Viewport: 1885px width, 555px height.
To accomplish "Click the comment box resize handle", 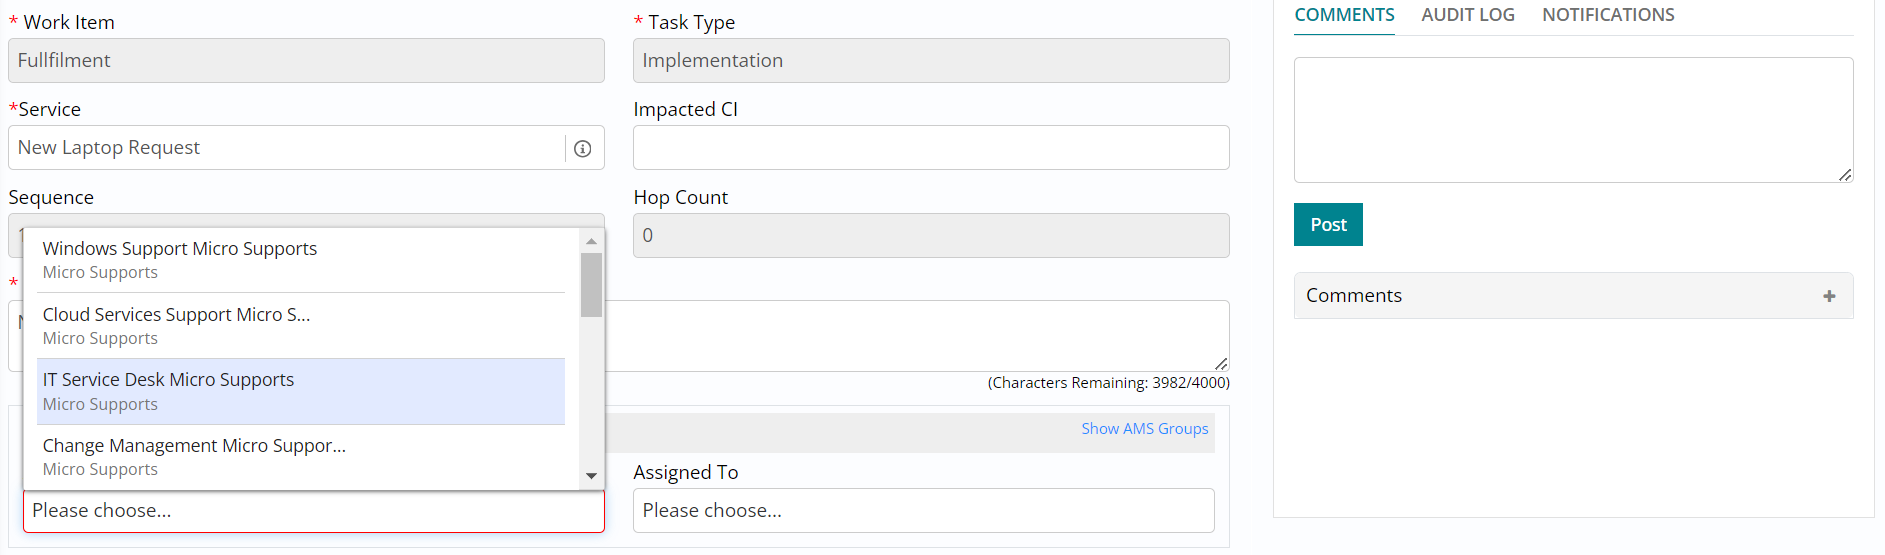I will coord(1845,175).
